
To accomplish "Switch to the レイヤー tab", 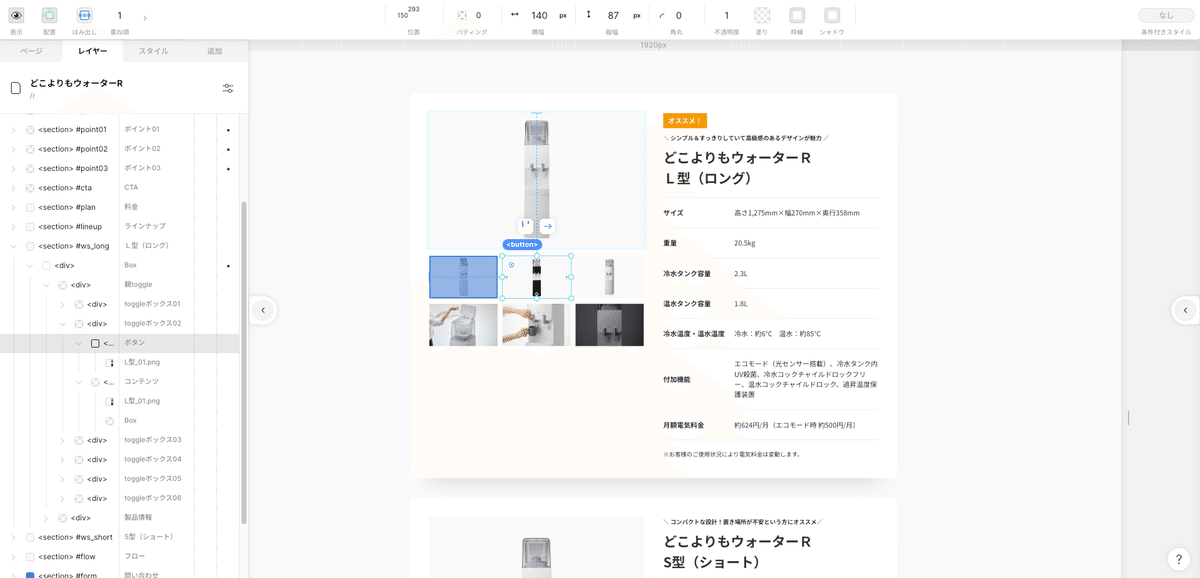I will 93,51.
